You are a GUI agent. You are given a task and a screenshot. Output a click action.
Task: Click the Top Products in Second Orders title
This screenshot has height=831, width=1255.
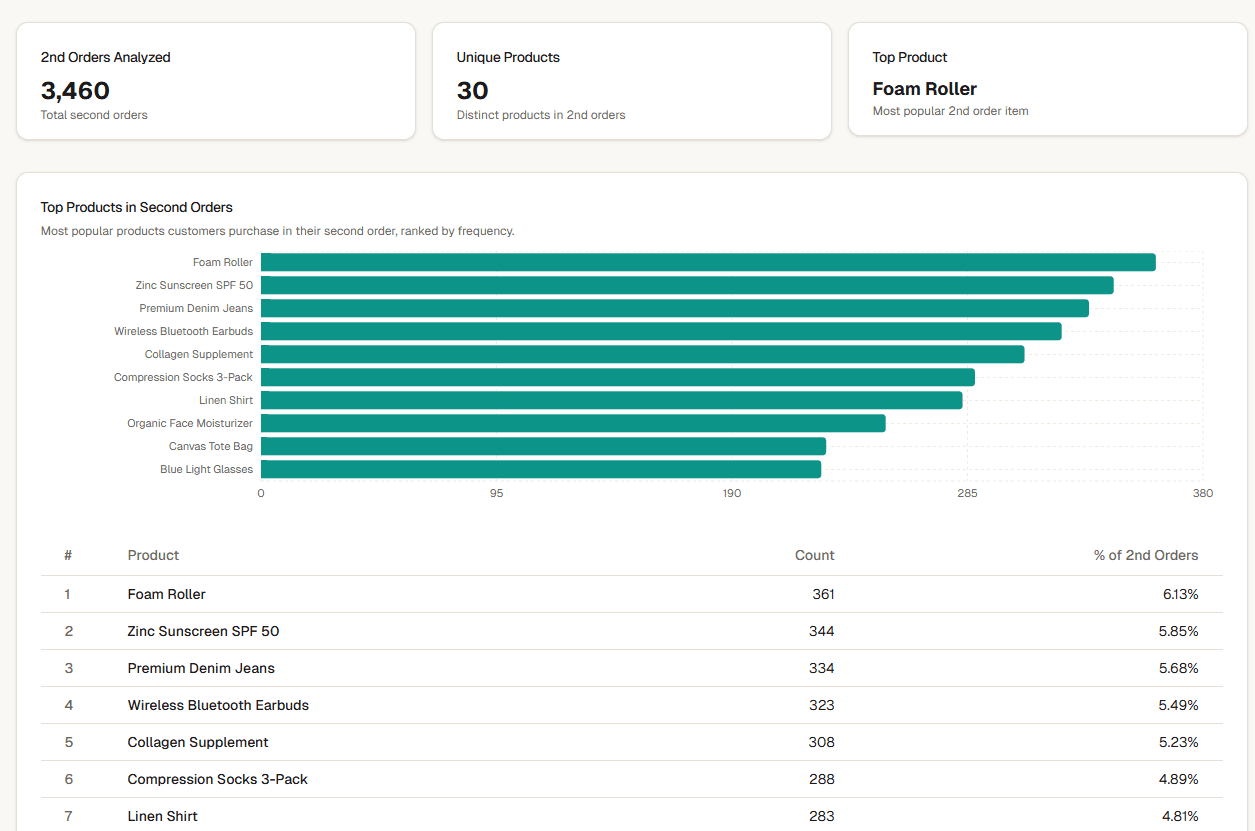136,207
